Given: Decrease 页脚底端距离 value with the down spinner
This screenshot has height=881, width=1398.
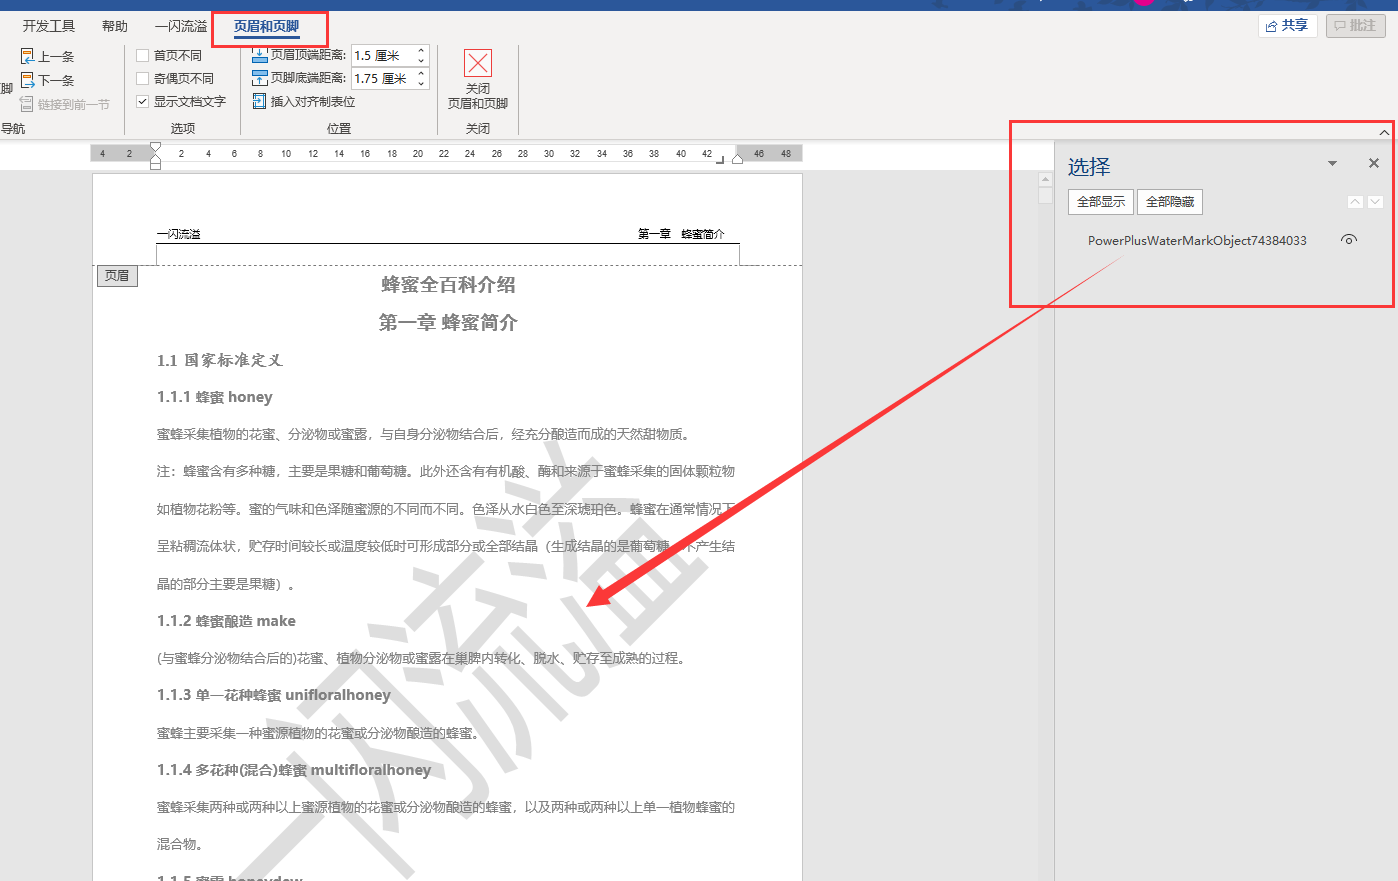Looking at the screenshot, I should [x=421, y=83].
